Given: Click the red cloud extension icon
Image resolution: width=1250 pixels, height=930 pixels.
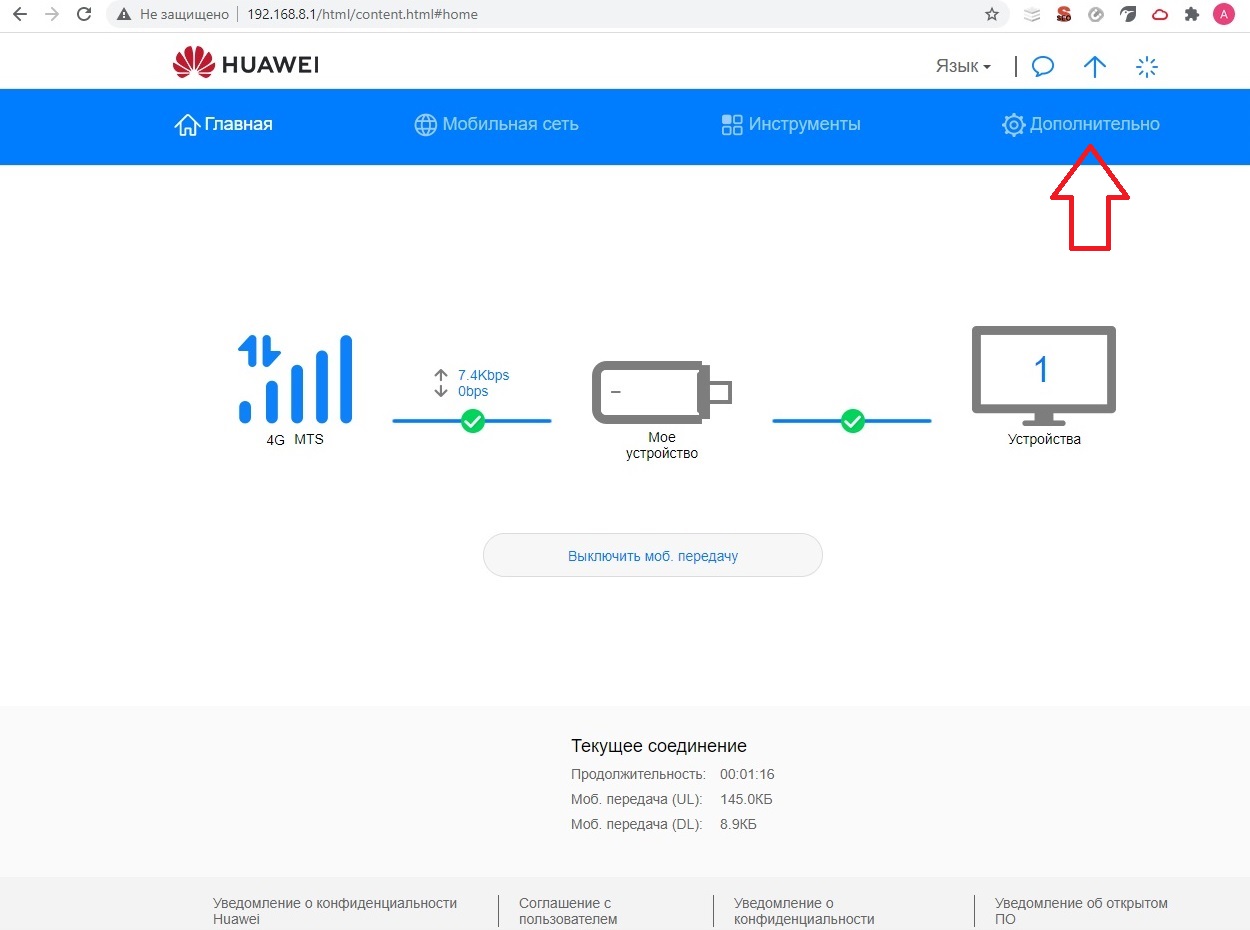Looking at the screenshot, I should coord(1160,14).
